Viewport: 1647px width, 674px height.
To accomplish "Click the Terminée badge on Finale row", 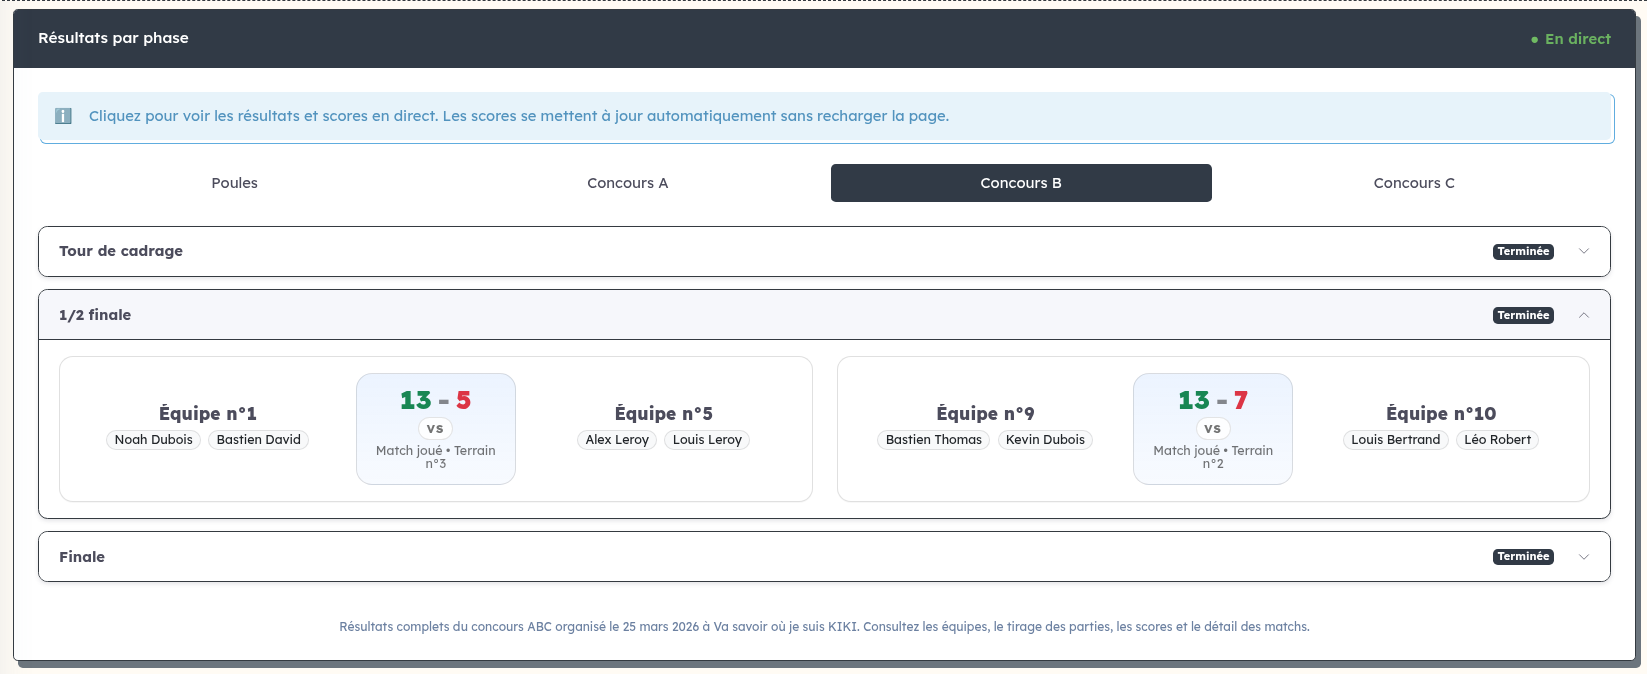I will pos(1523,557).
